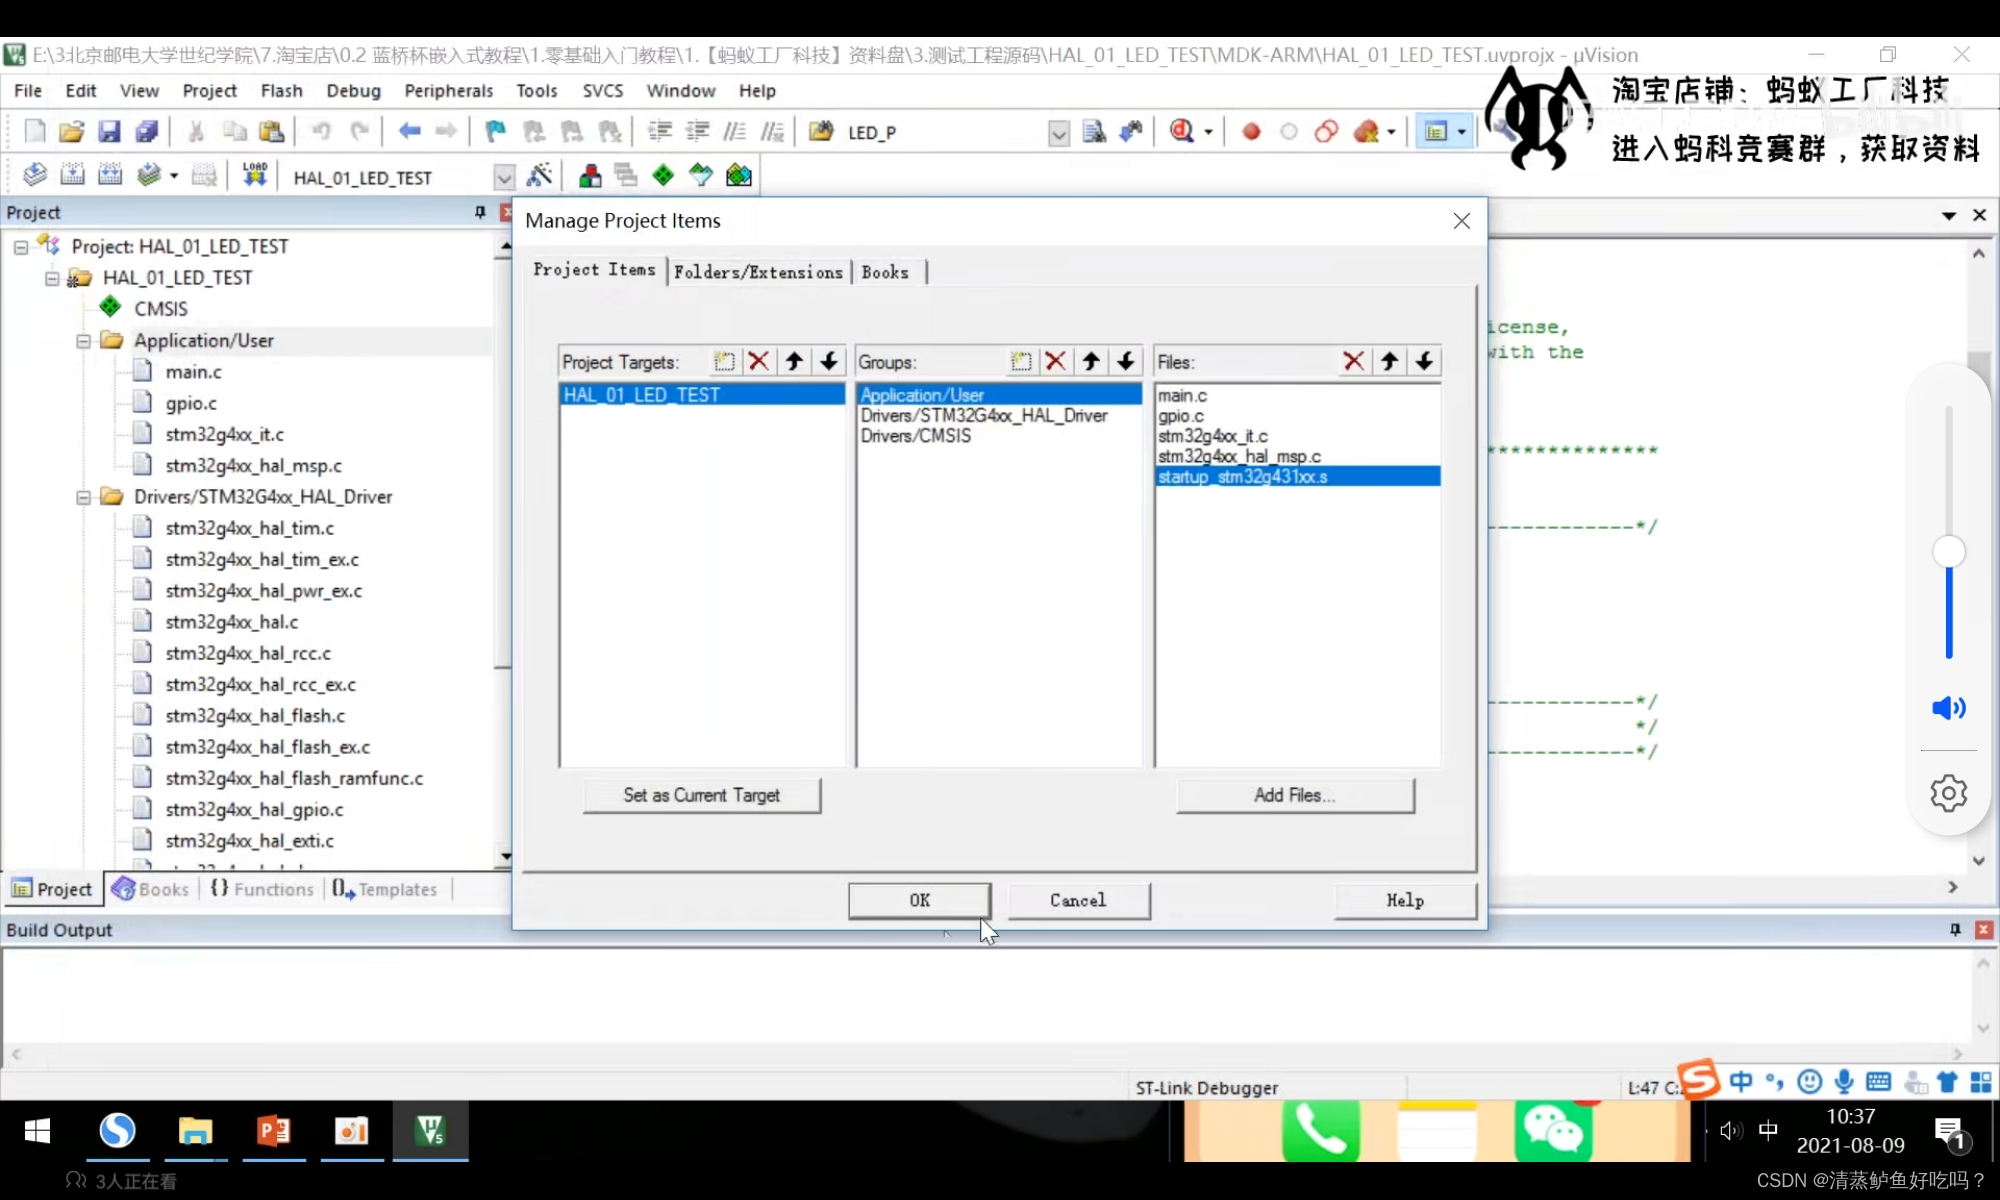Click the Save toolbar icon

[109, 131]
